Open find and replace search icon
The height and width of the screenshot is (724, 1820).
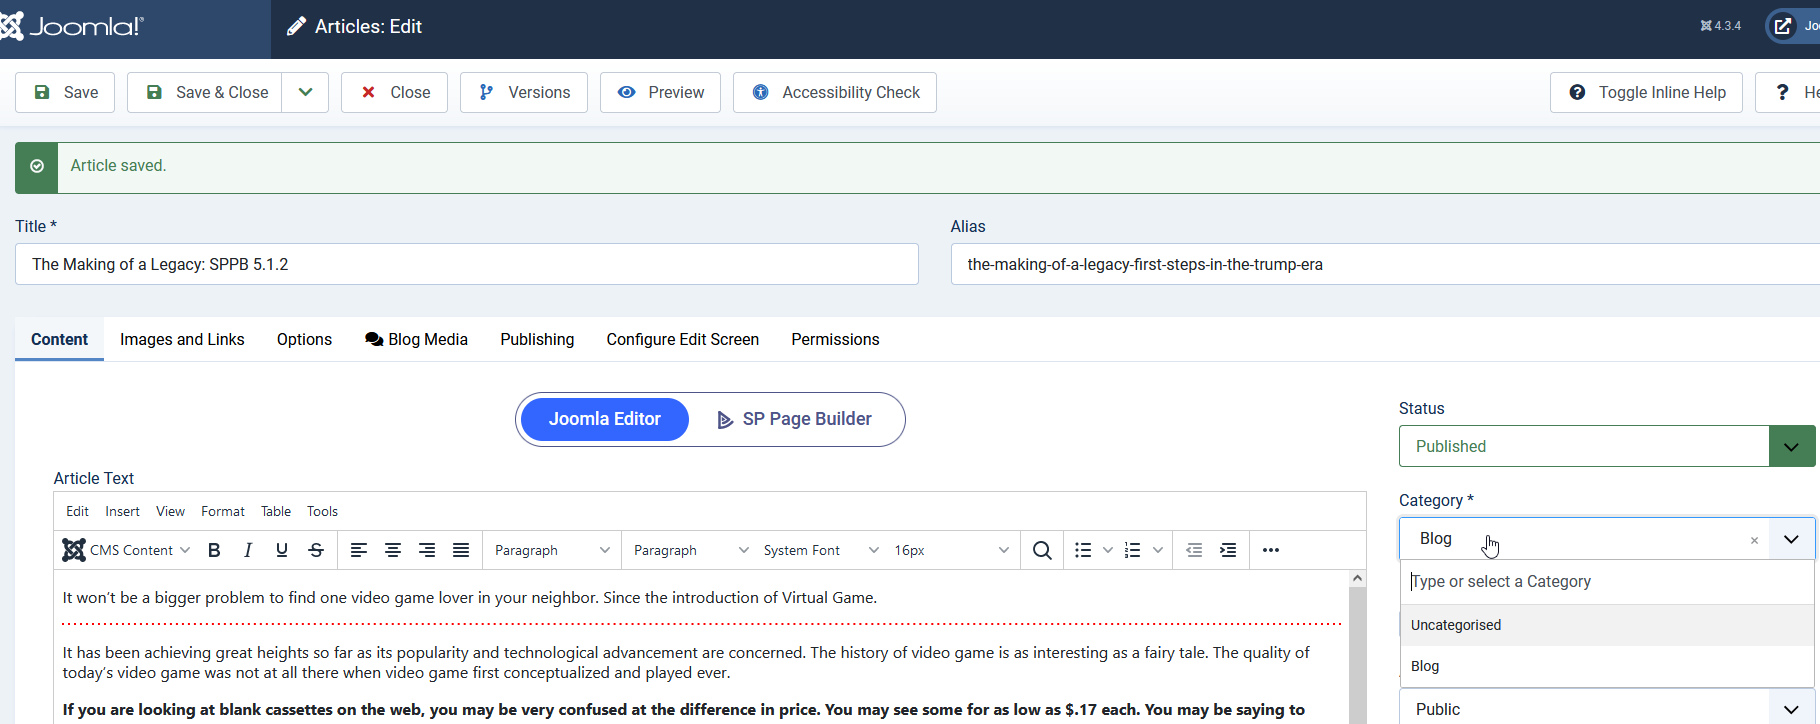tap(1041, 550)
